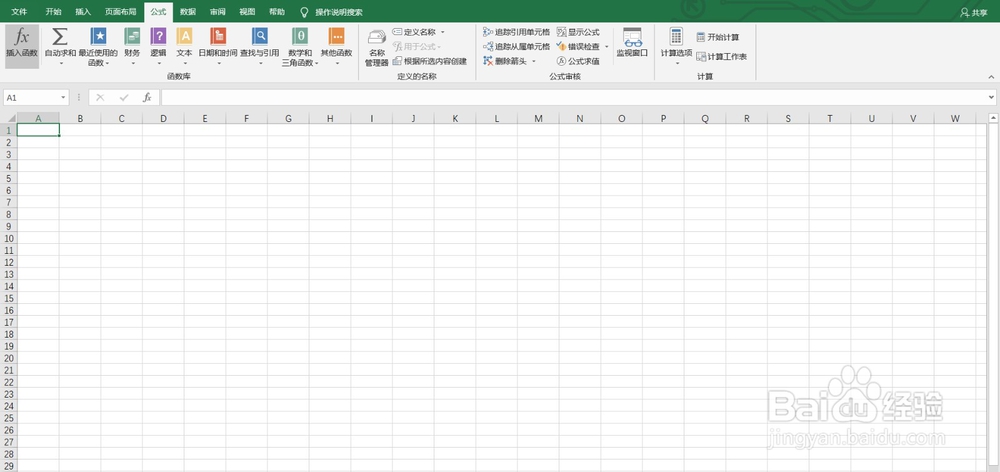Image resolution: width=1000 pixels, height=472 pixels.
Task: Click the Share (共享) button
Action: (973, 12)
